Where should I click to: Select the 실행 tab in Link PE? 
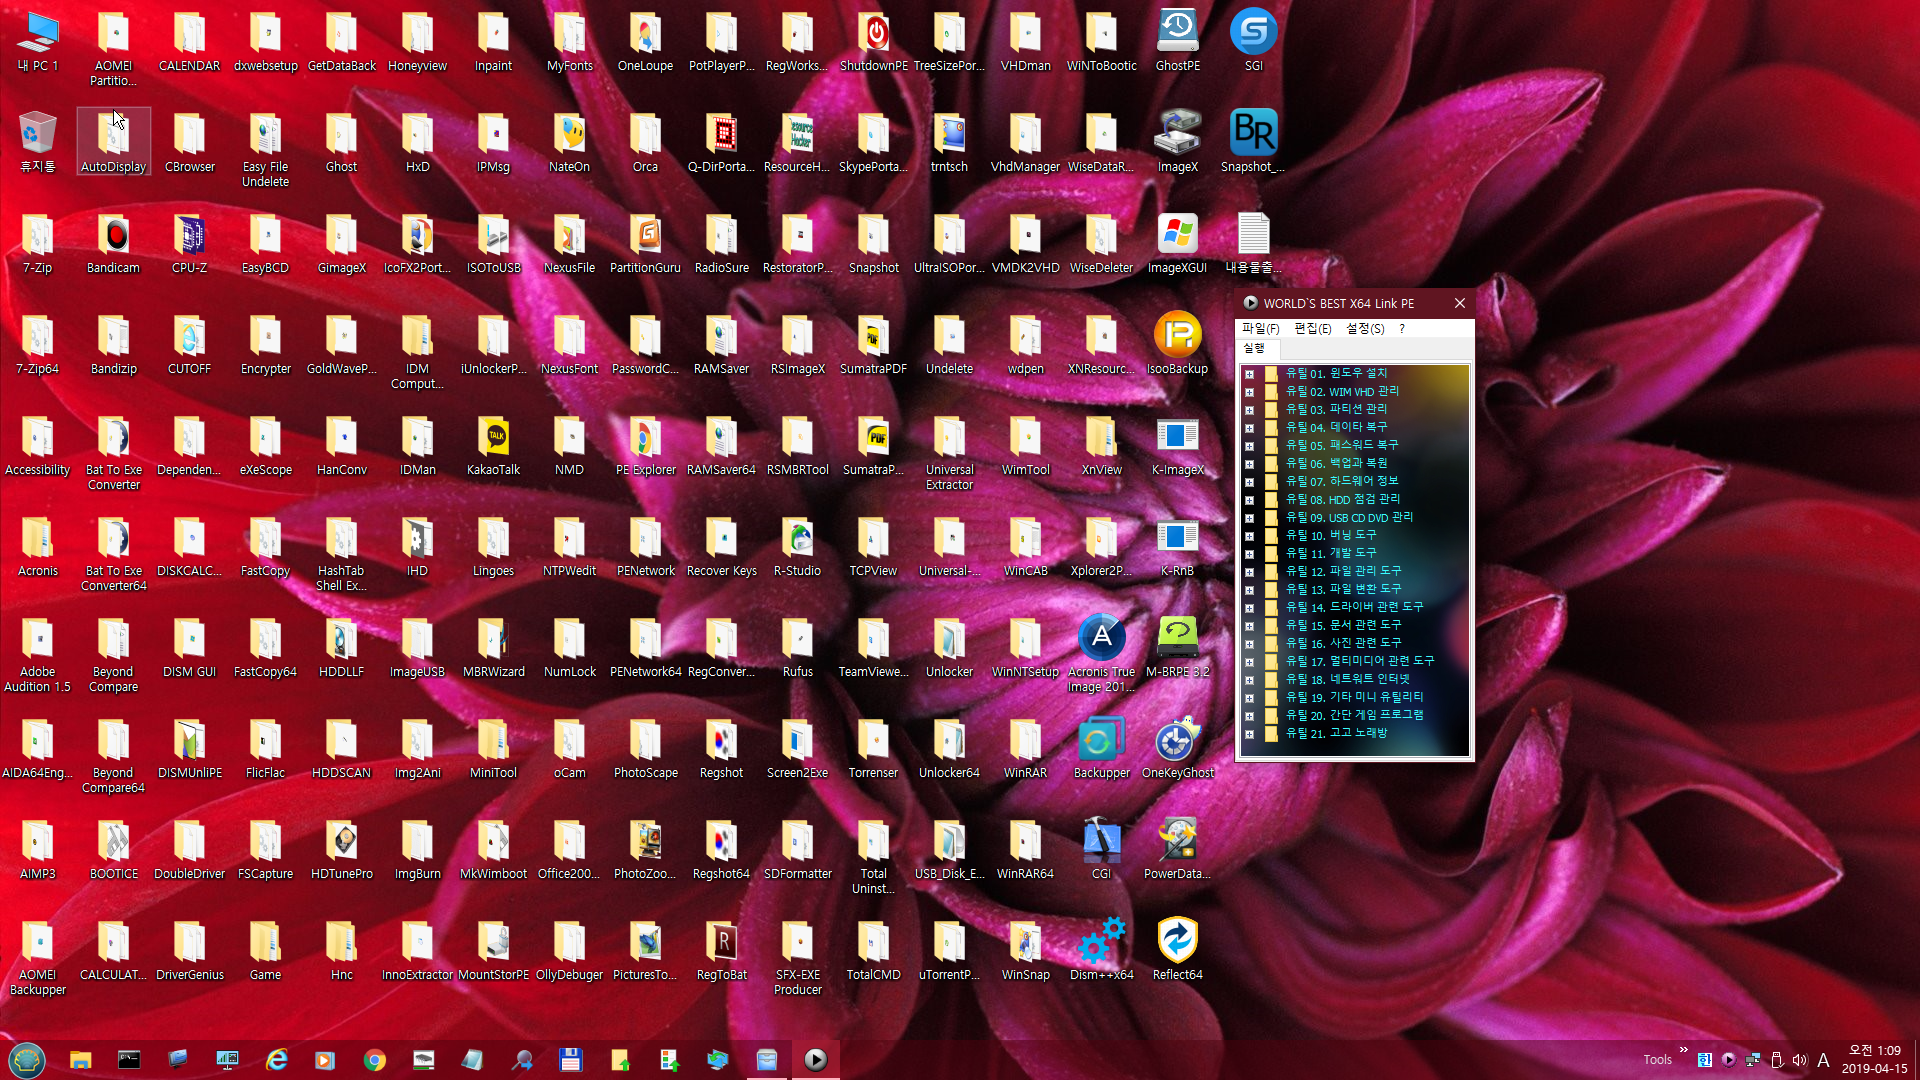[1253, 348]
